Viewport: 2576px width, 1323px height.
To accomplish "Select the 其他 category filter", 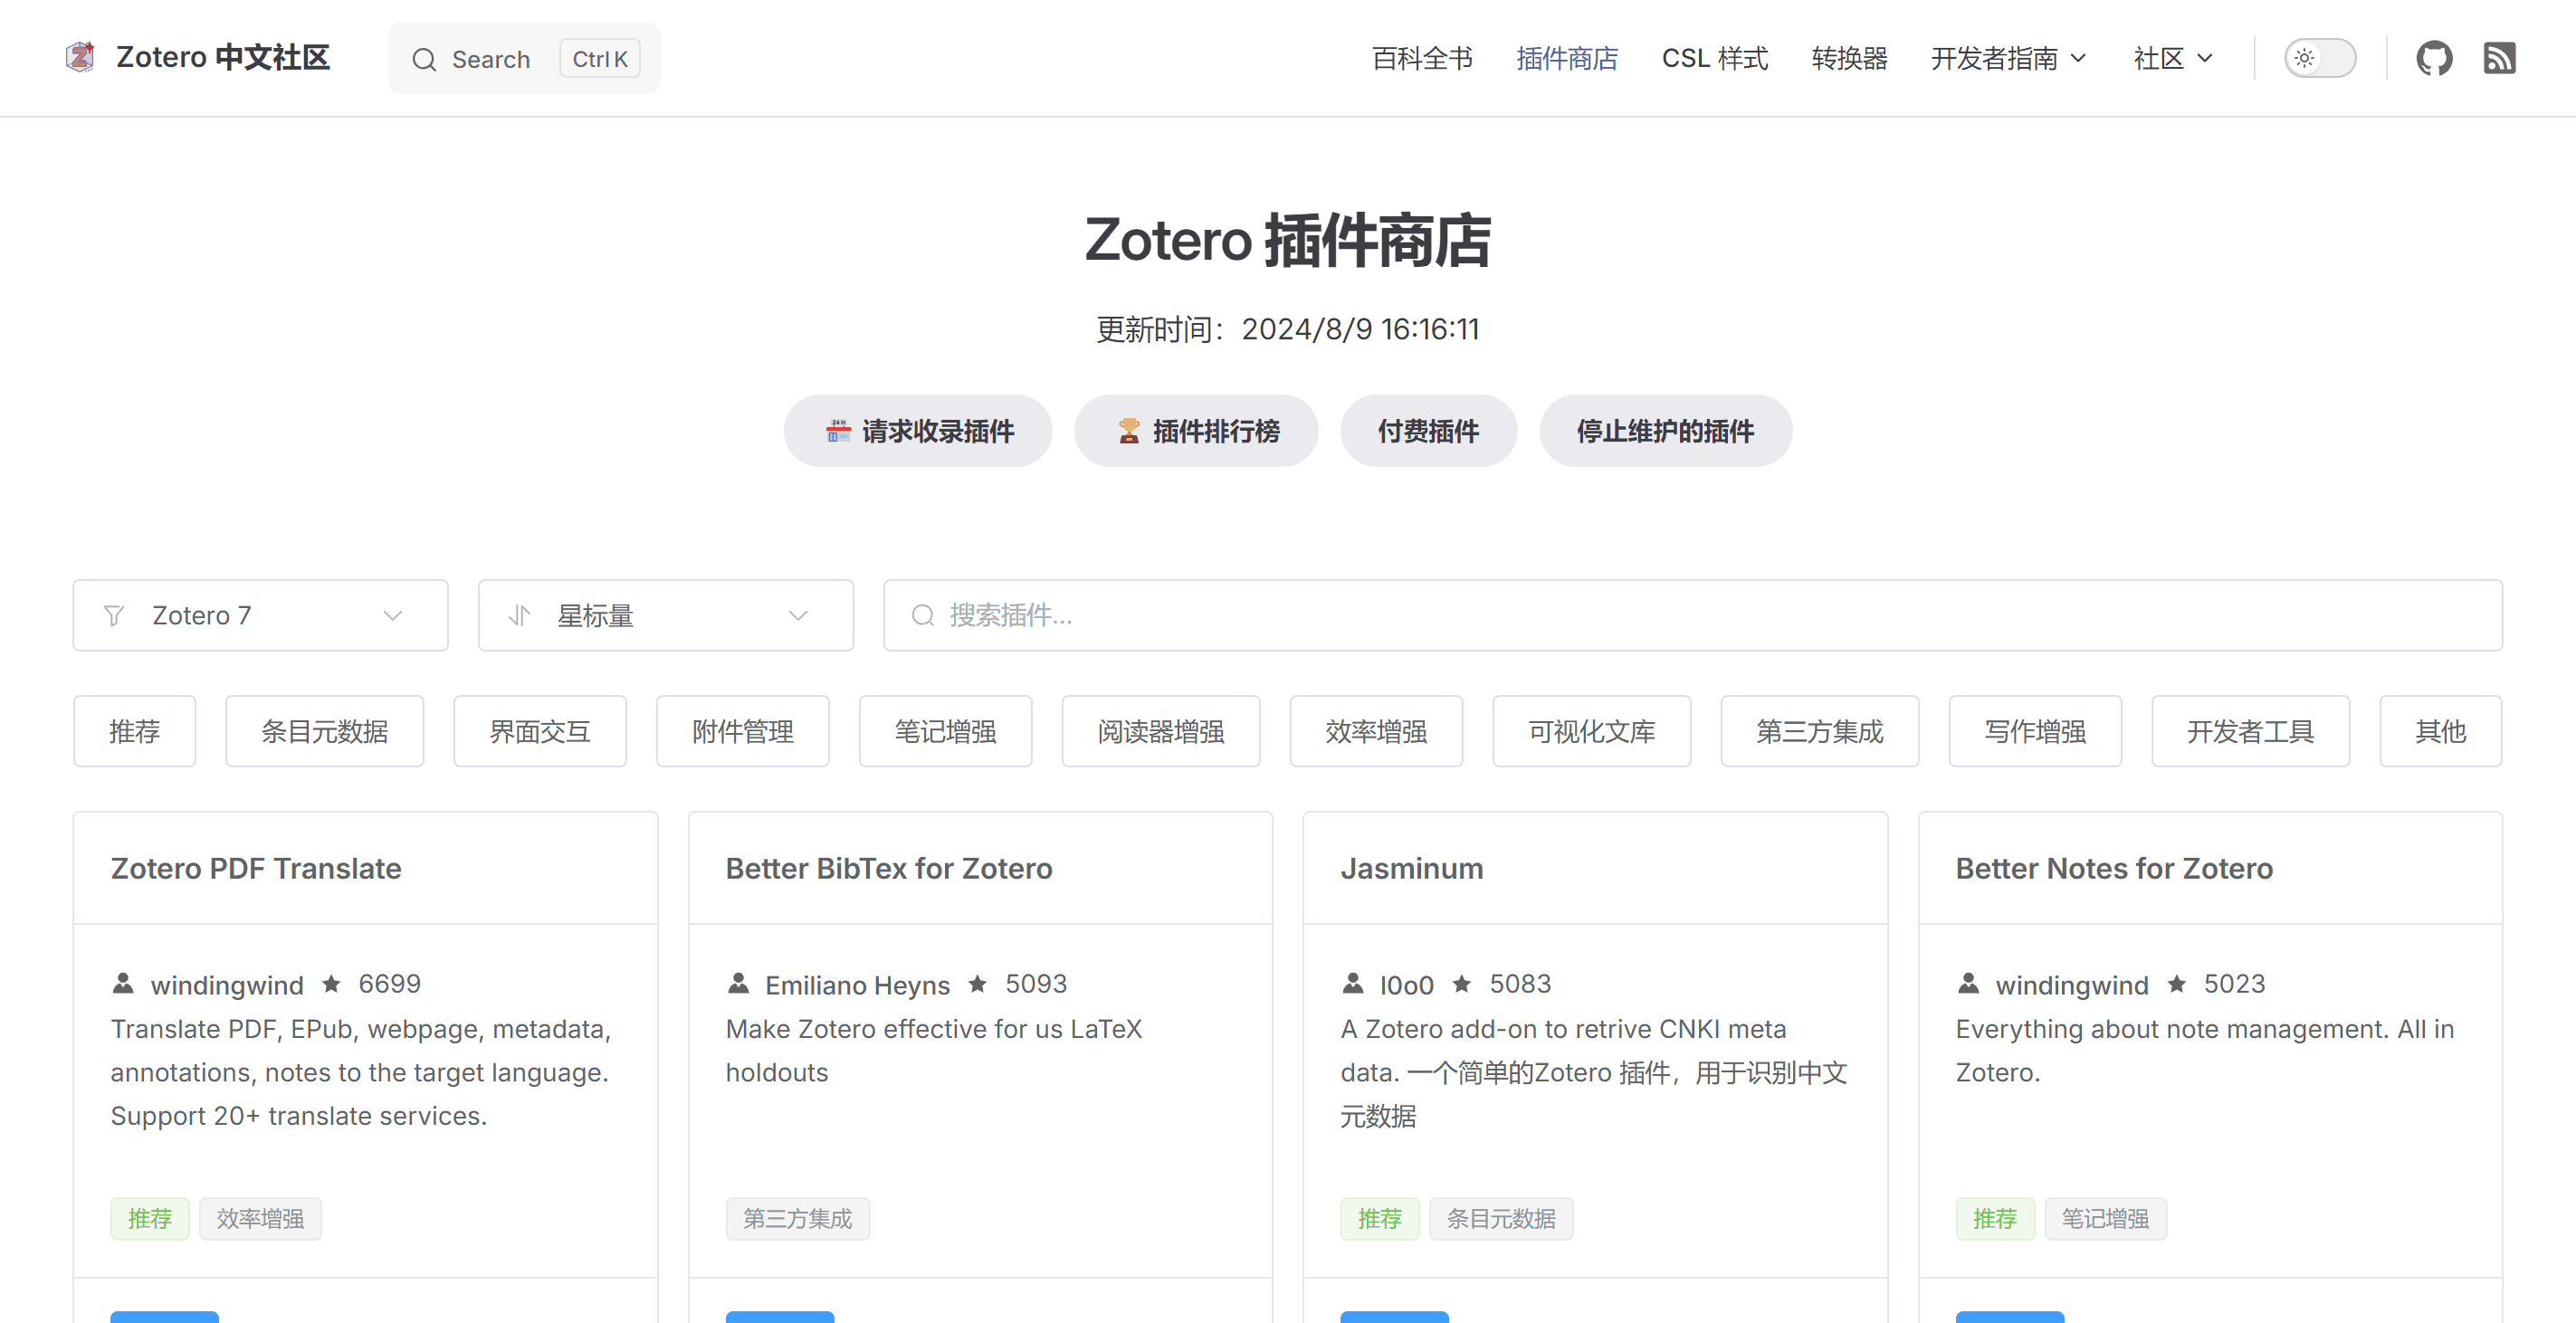I will tap(2441, 731).
